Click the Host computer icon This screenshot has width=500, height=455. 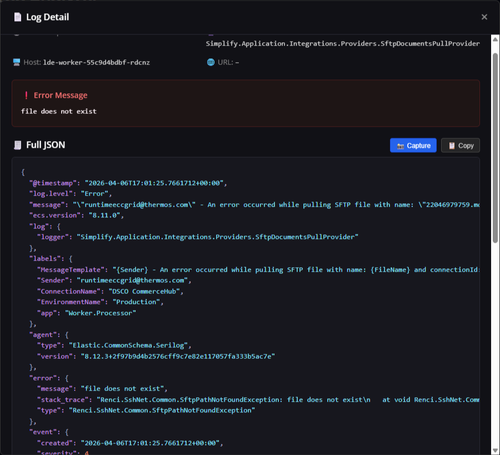(x=16, y=62)
